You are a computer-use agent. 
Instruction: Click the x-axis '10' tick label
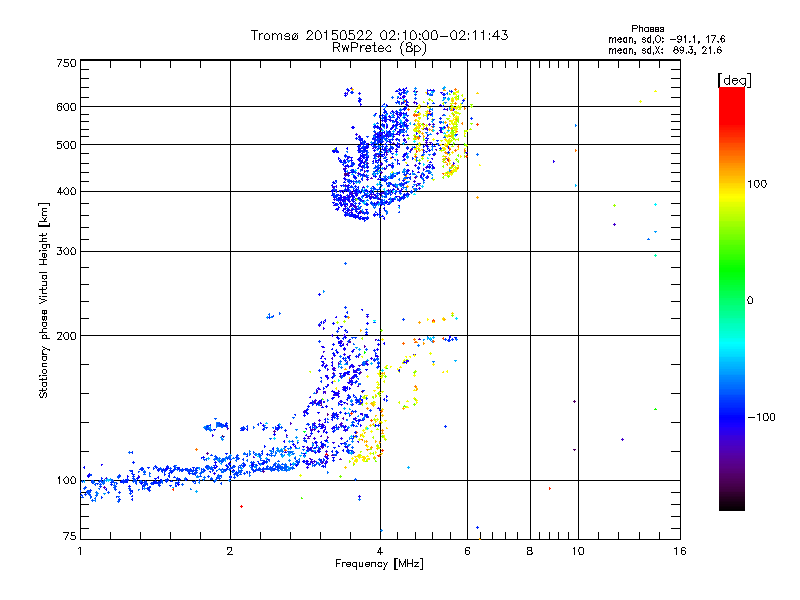pyautogui.click(x=578, y=551)
